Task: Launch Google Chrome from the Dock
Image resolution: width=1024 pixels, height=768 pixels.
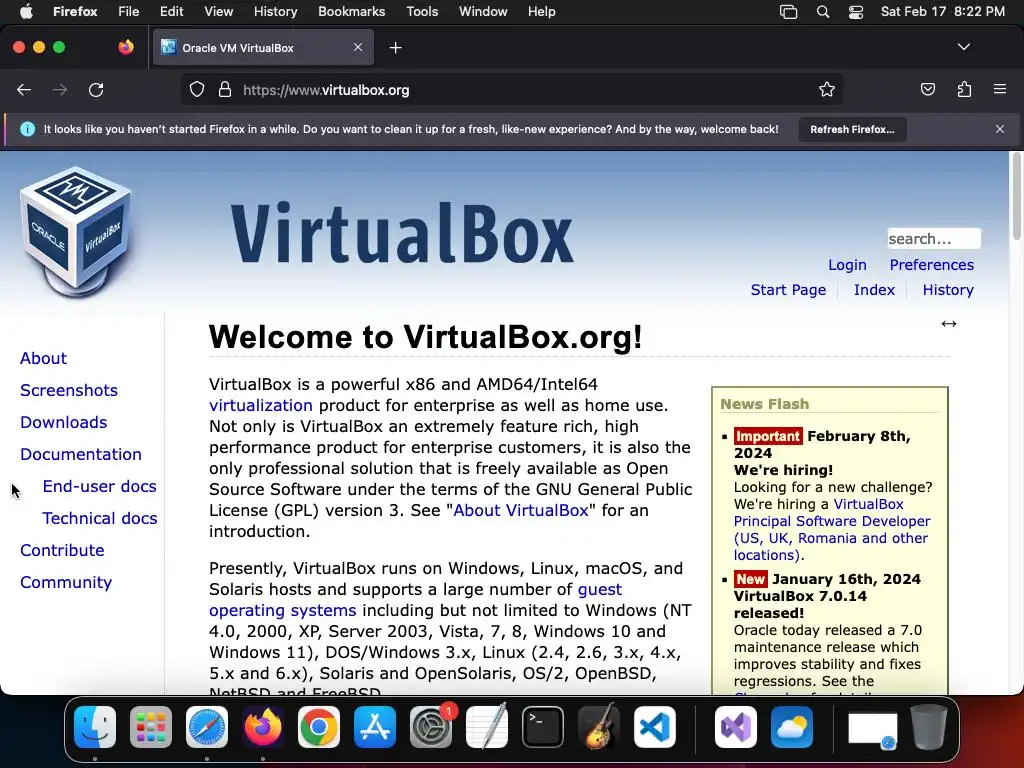Action: [319, 727]
